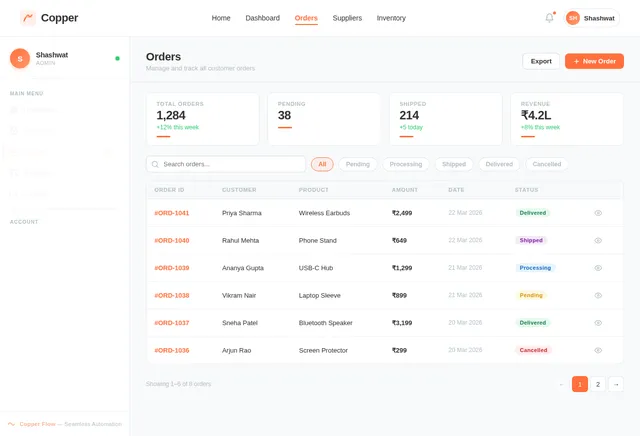640x436 pixels.
Task: Go to the next page arrow
Action: pyautogui.click(x=616, y=384)
